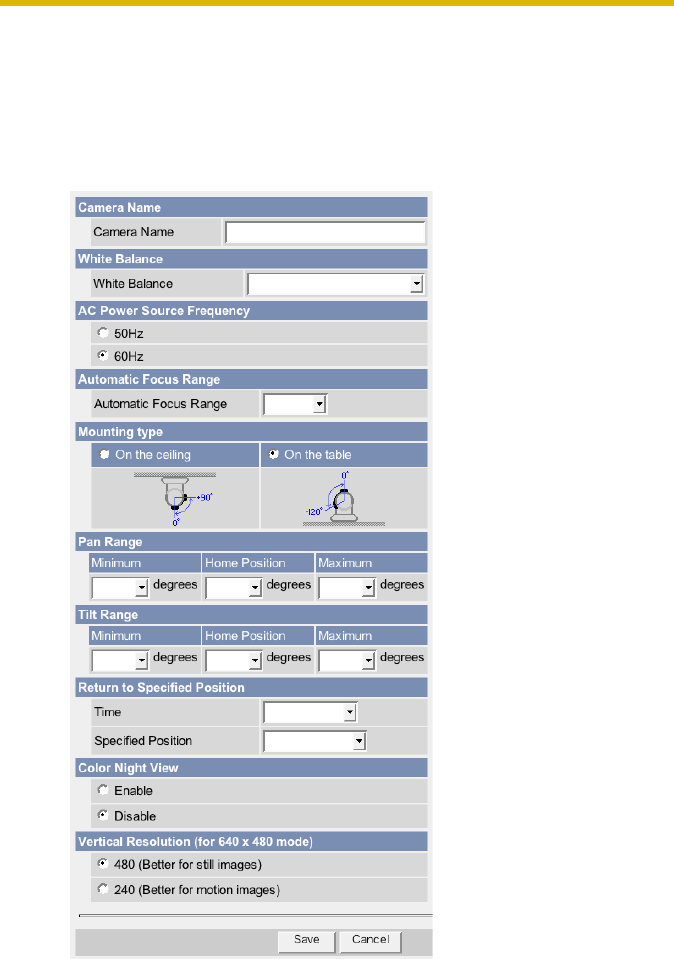Select 480 vertical resolution for still images

pos(103,864)
